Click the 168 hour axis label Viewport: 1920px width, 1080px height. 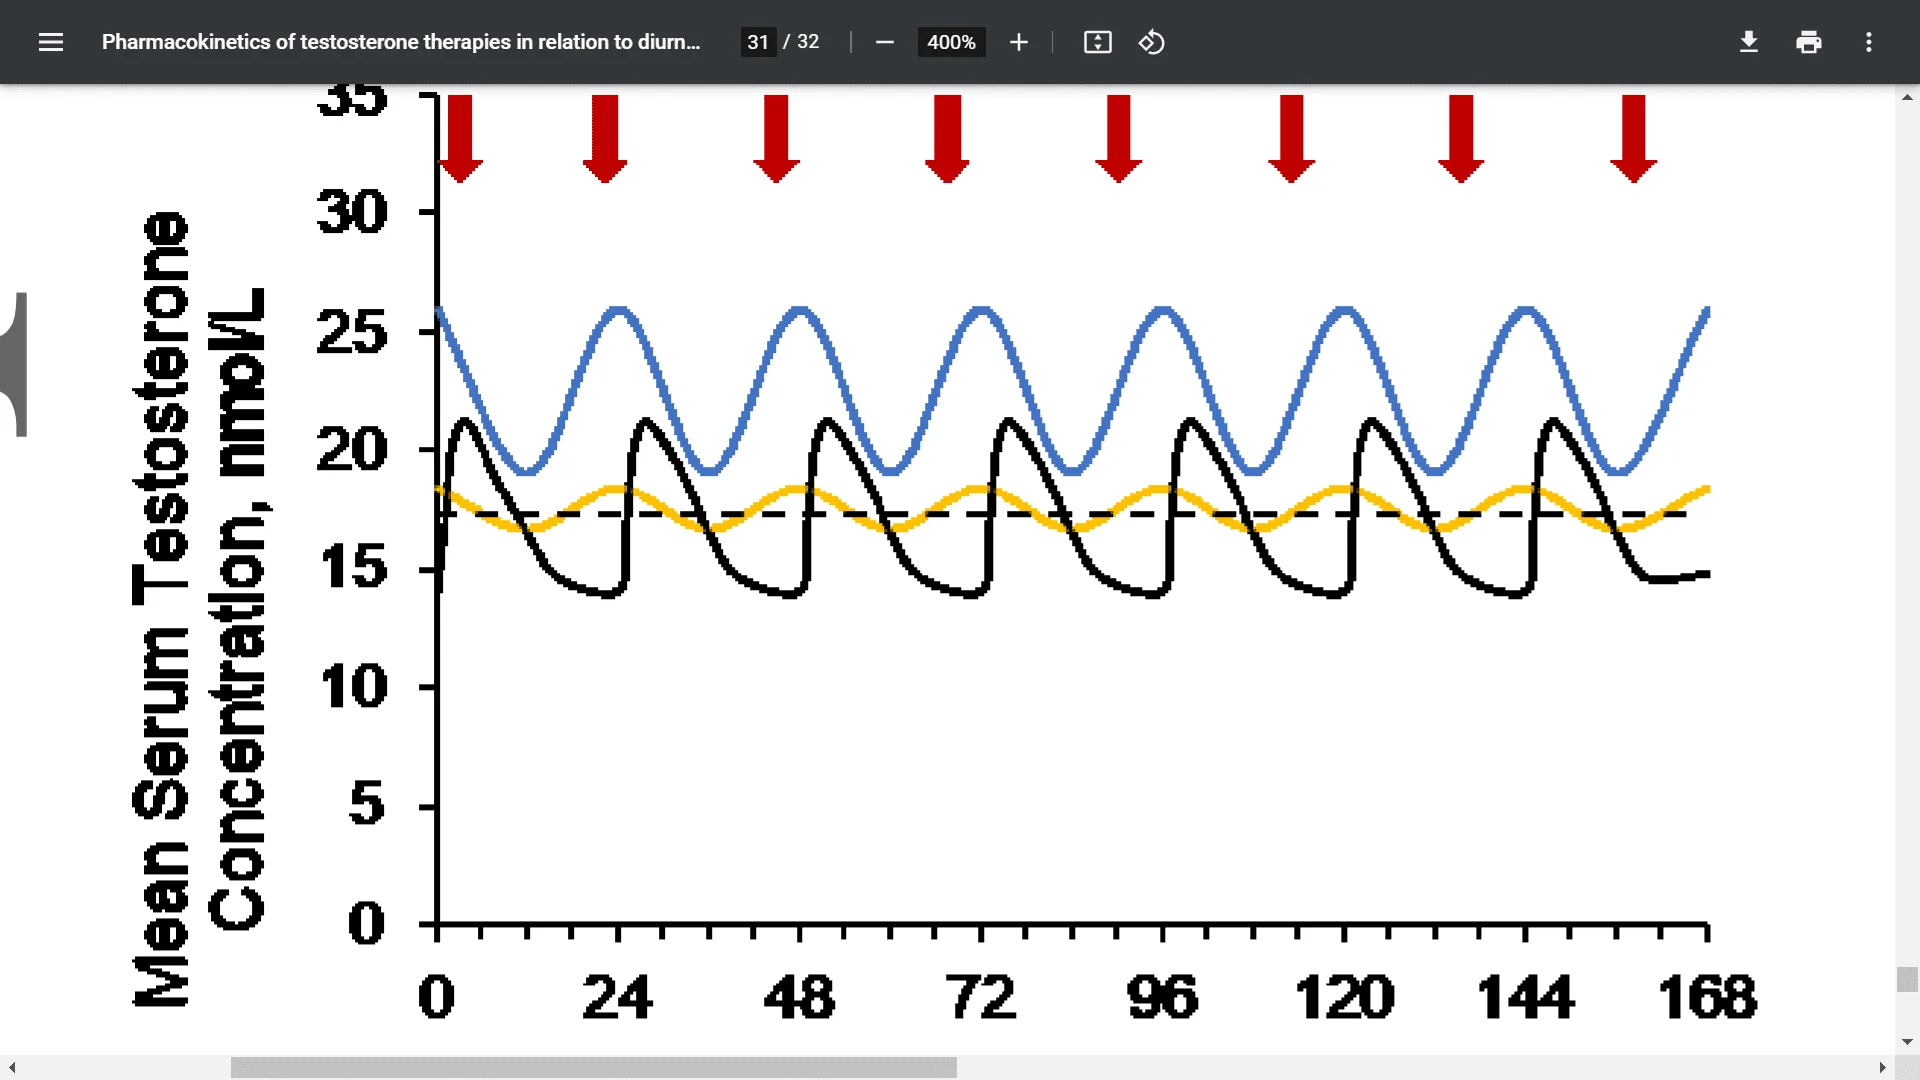pyautogui.click(x=1706, y=997)
